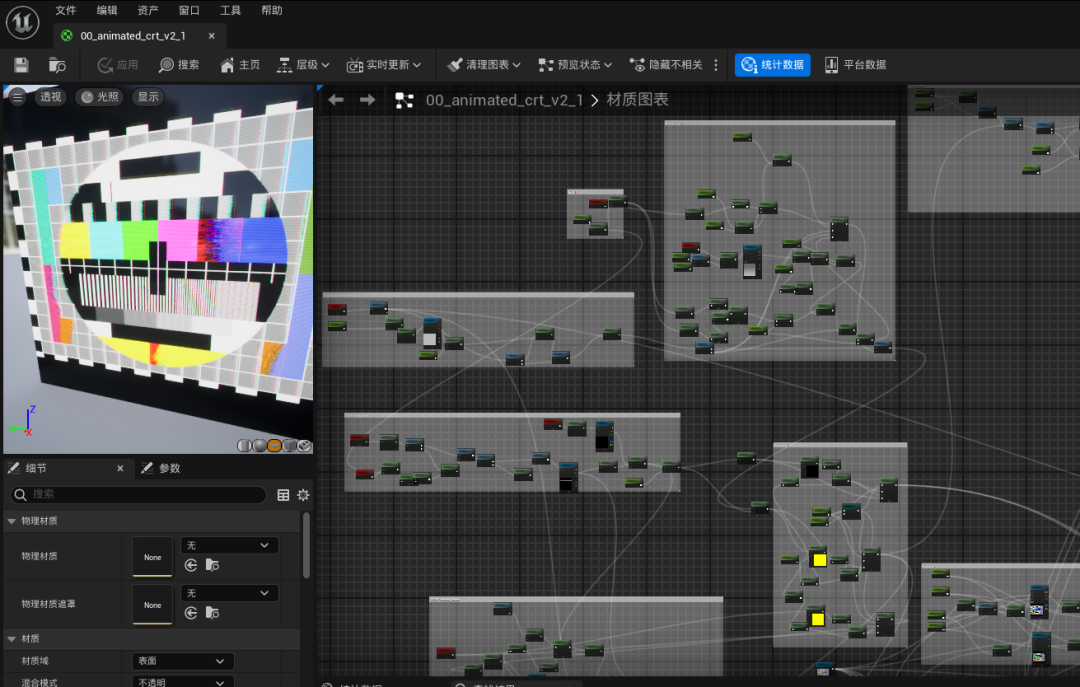Open the 清理图表 clean graph dropdown
This screenshot has width=1080, height=687.
(x=484, y=65)
